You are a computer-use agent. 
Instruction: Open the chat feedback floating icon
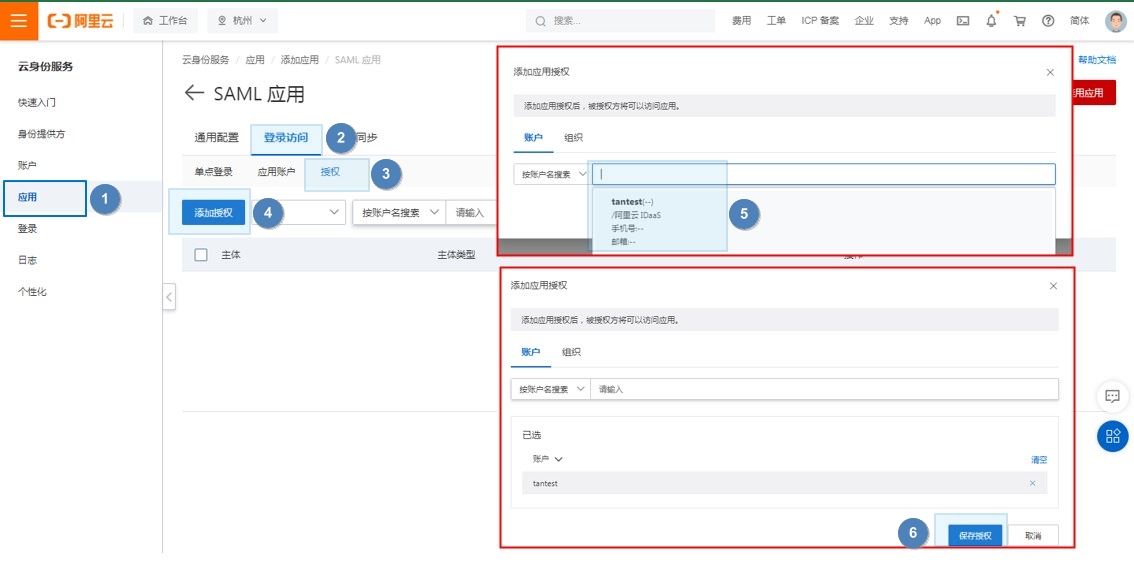pyautogui.click(x=1112, y=396)
